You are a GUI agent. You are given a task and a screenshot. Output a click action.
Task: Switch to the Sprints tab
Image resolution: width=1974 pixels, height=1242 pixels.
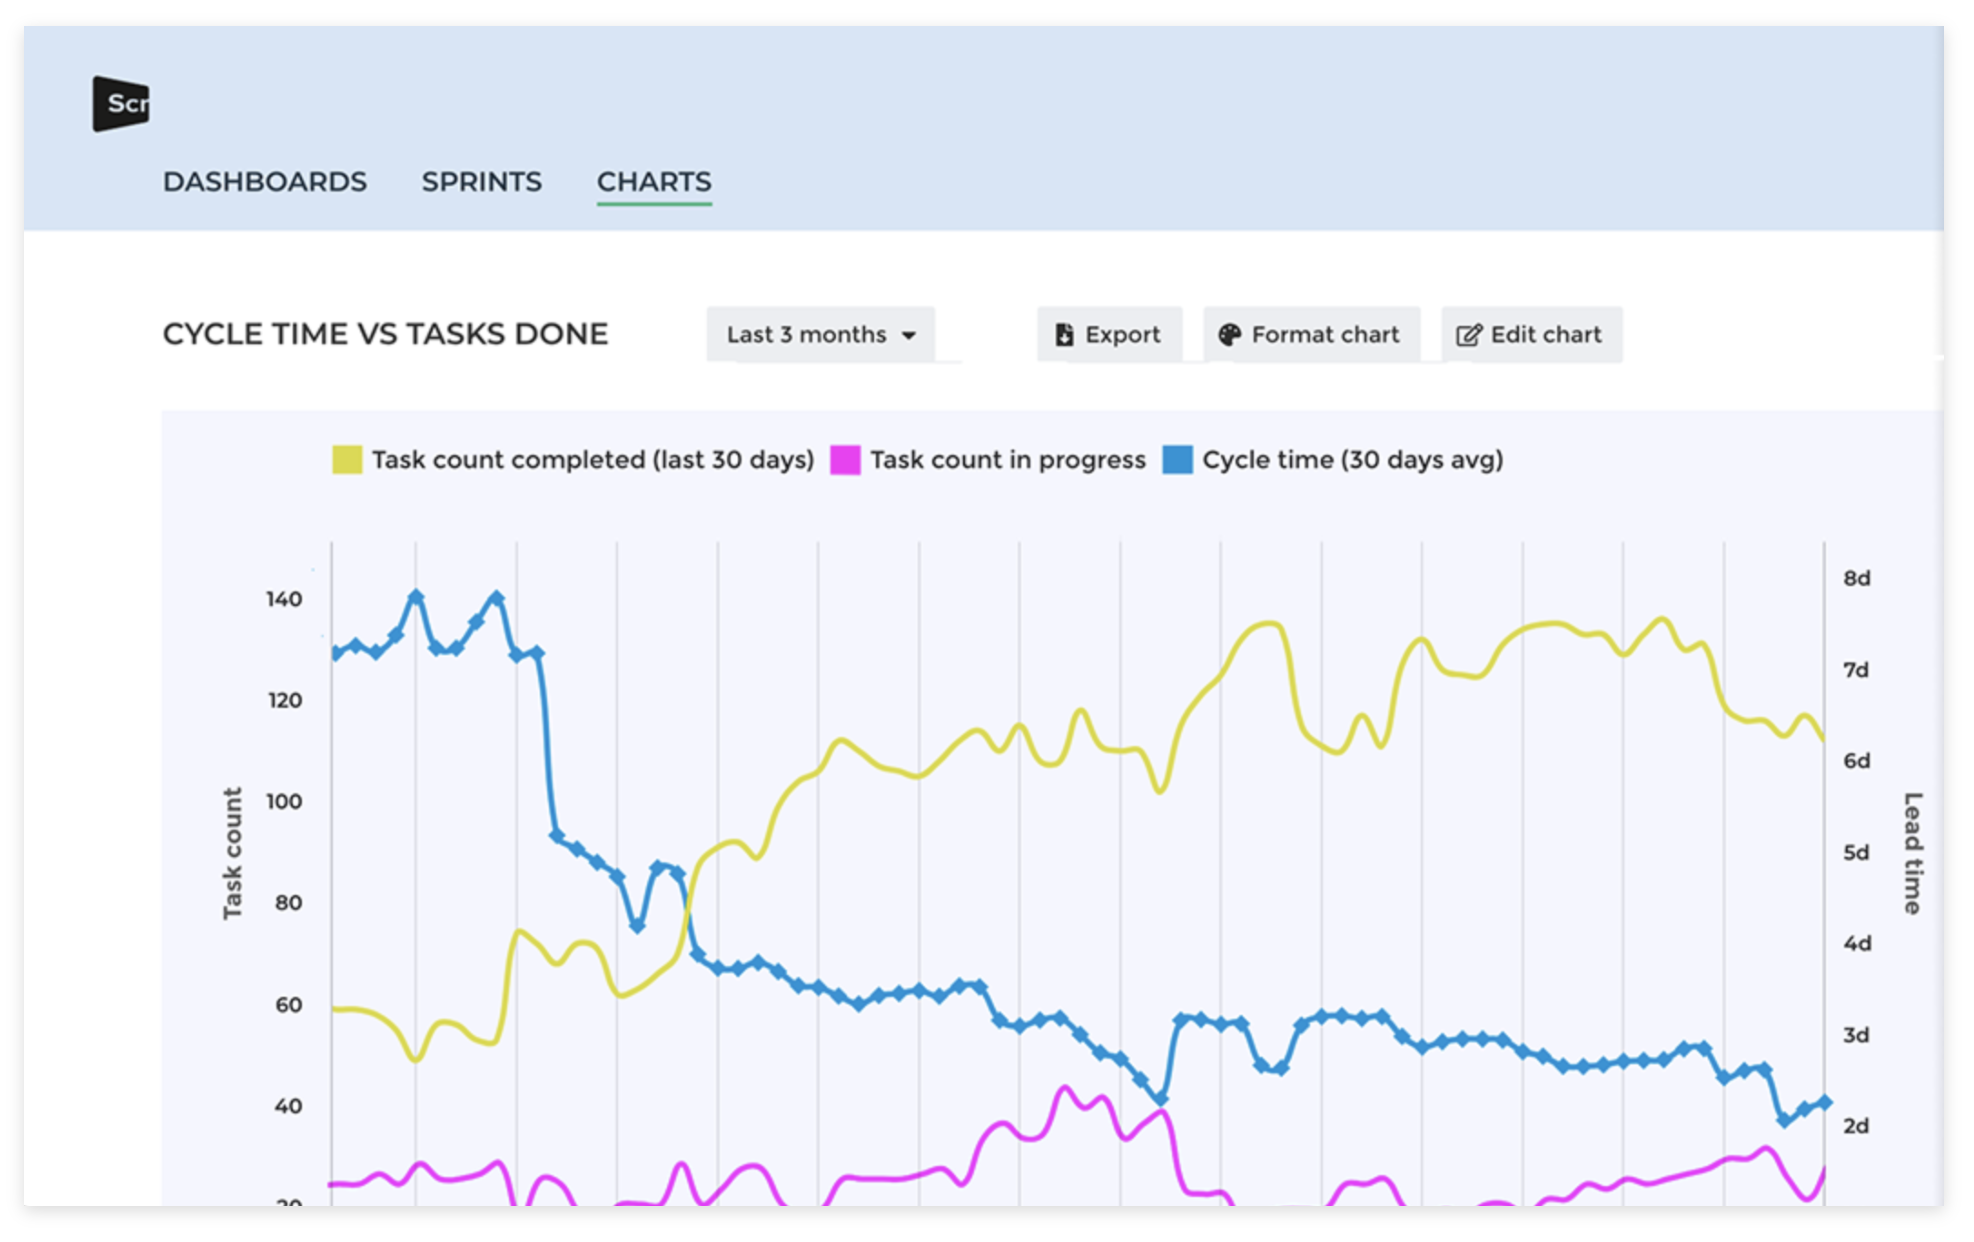(481, 182)
